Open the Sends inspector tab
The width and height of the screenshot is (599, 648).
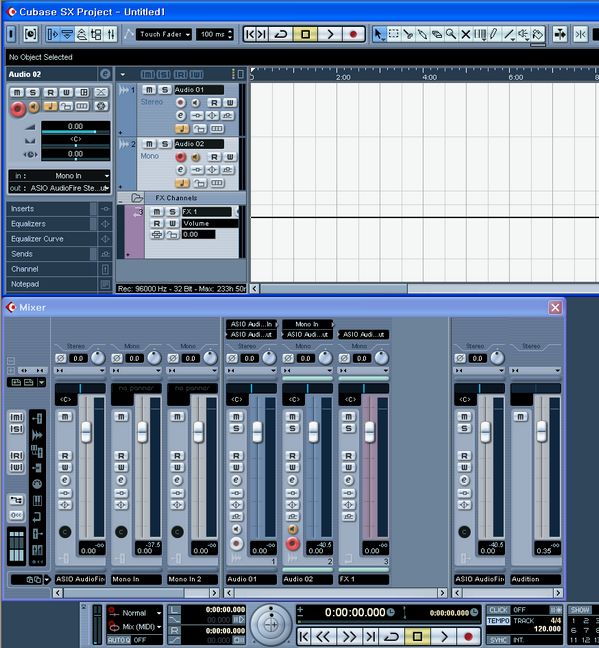(x=52, y=254)
